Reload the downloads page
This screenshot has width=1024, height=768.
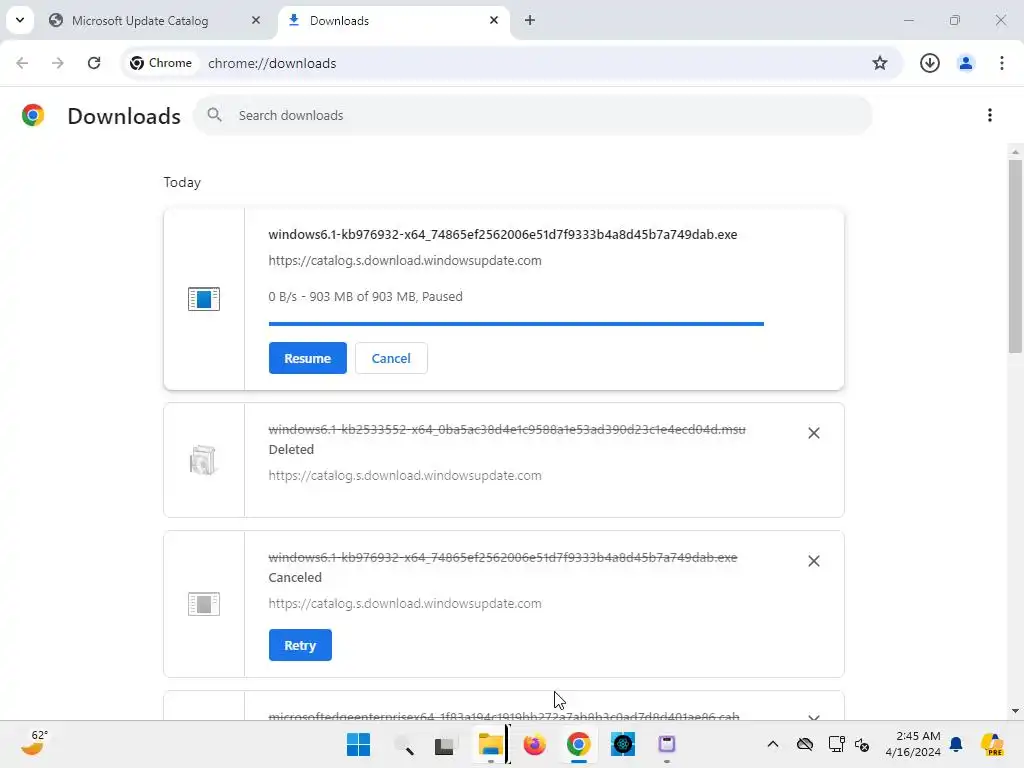[94, 63]
